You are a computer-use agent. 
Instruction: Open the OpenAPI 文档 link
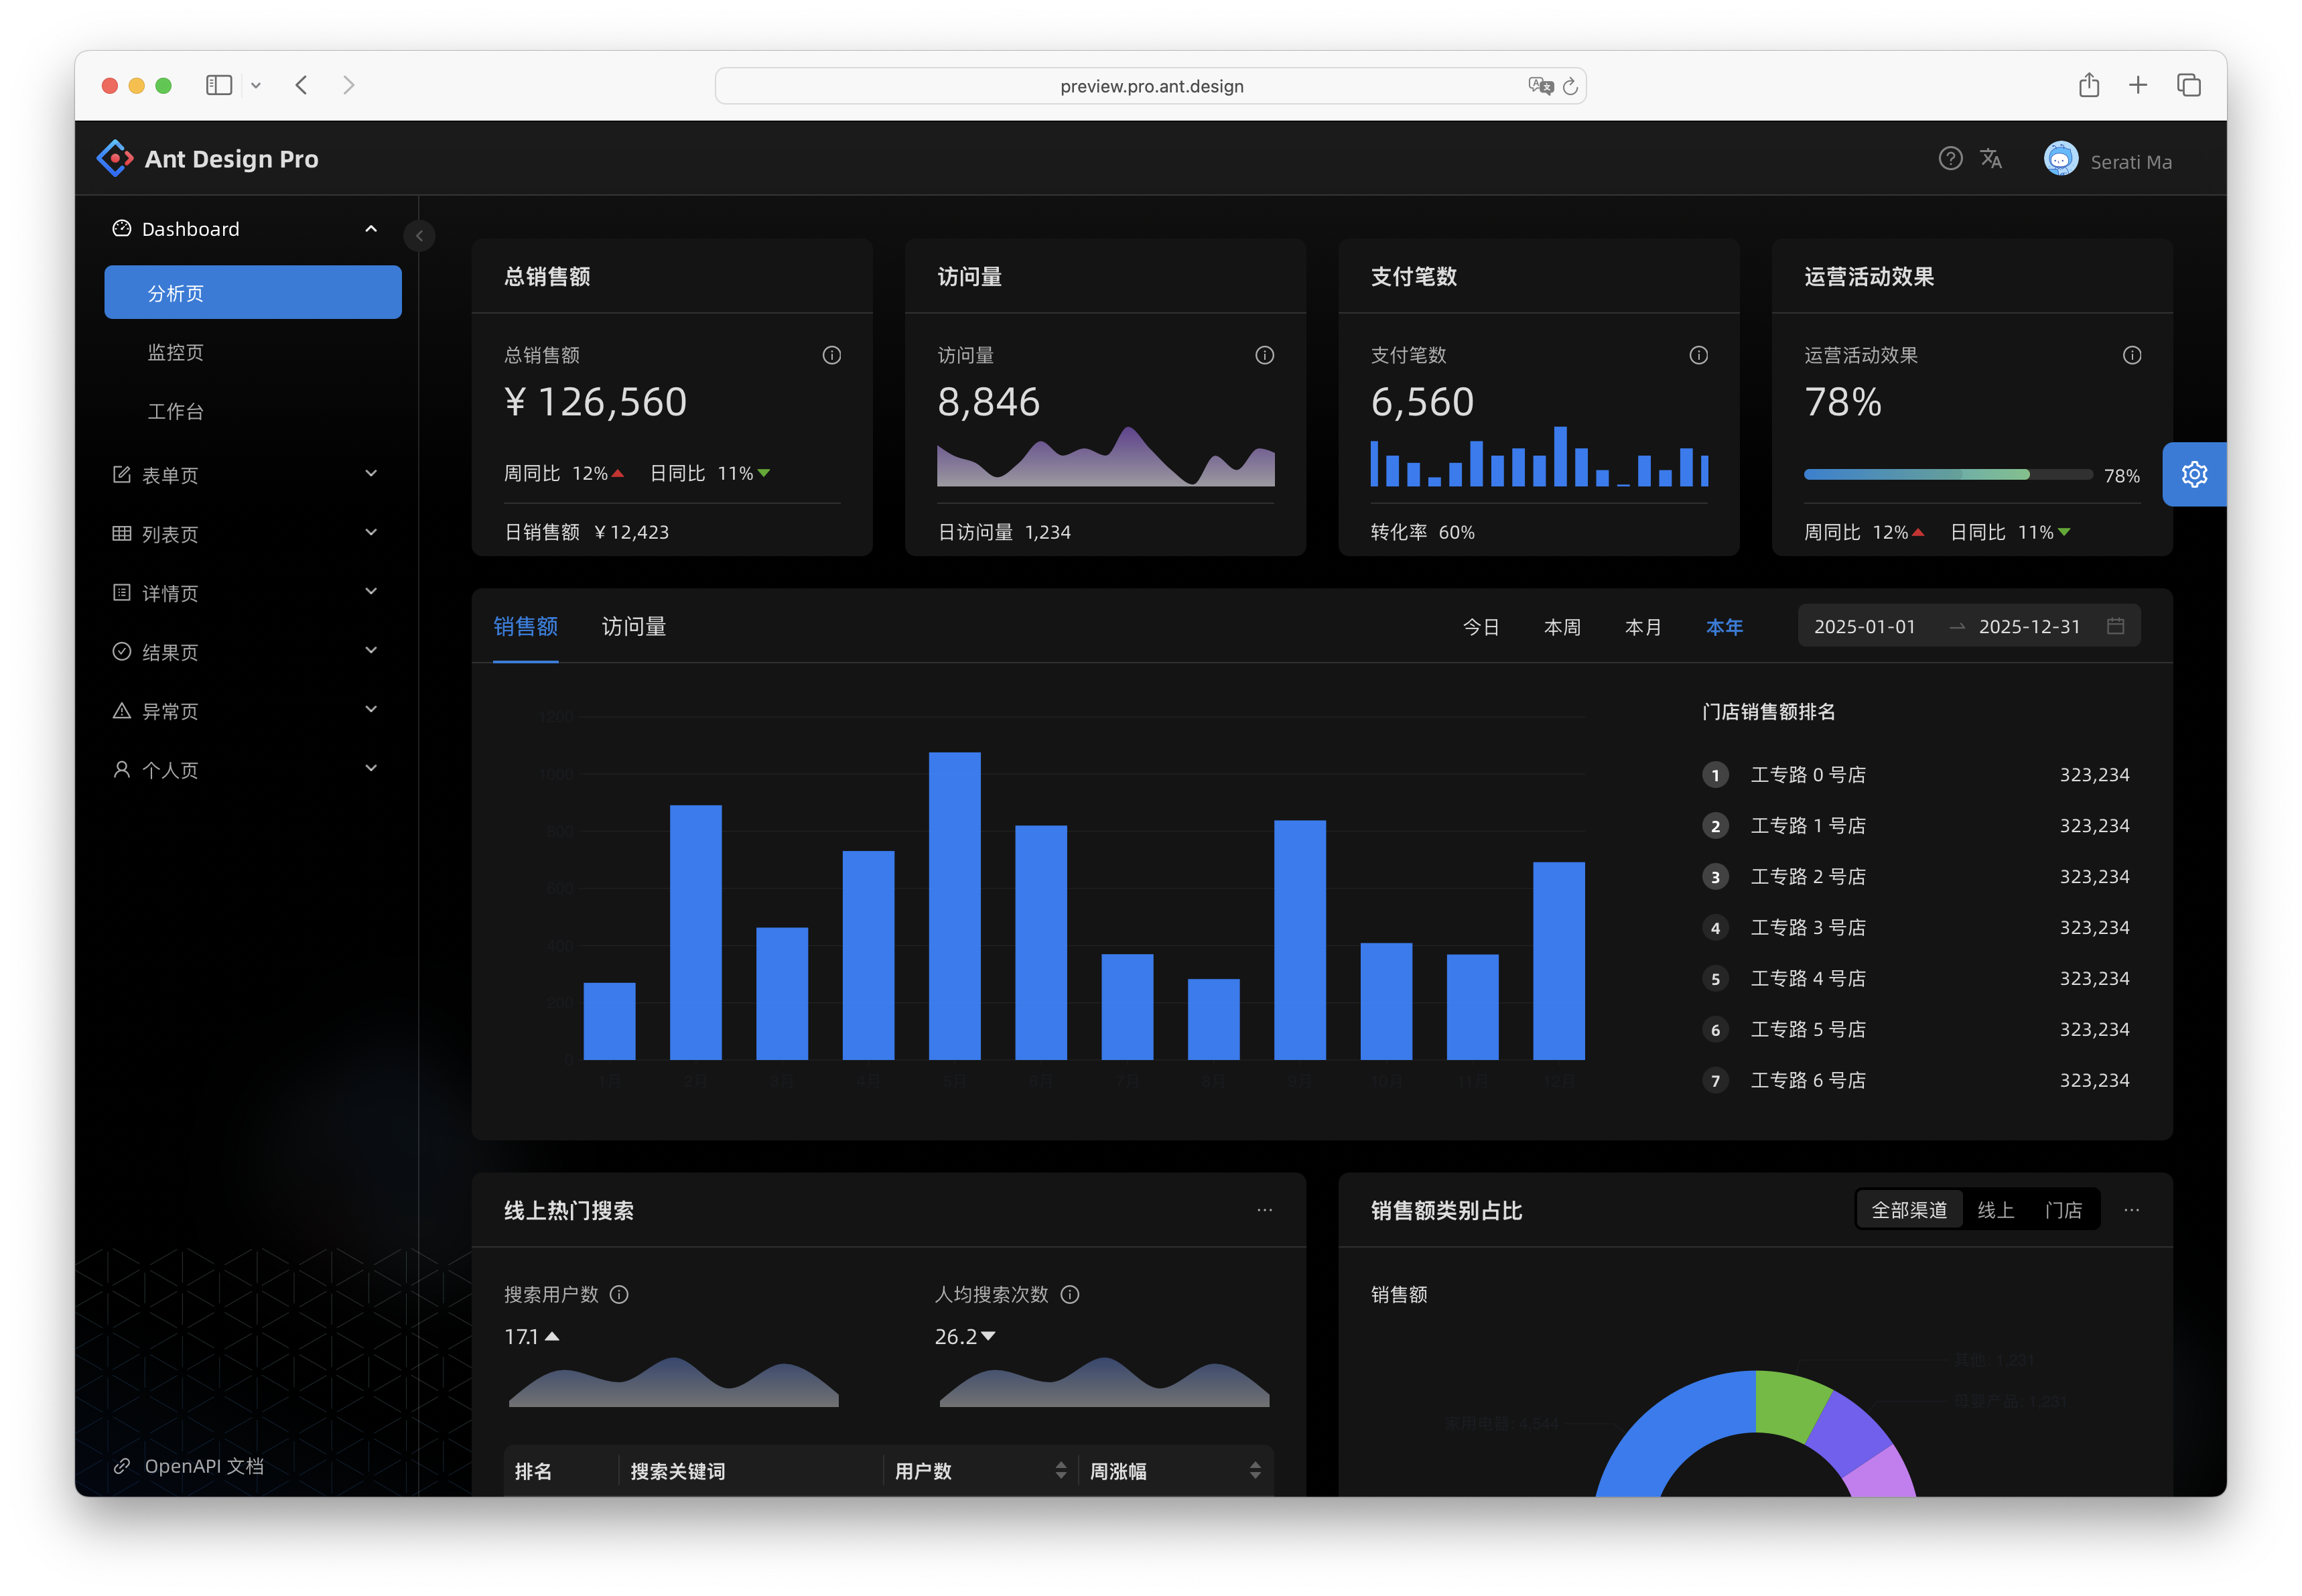tap(190, 1465)
